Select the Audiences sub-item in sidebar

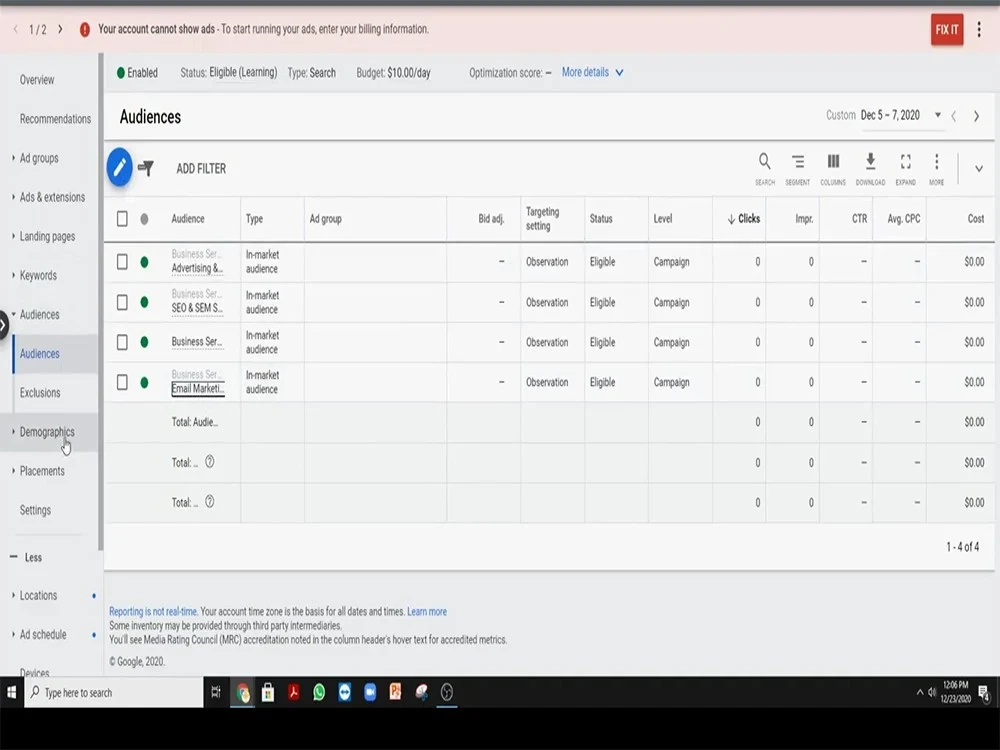click(x=40, y=354)
